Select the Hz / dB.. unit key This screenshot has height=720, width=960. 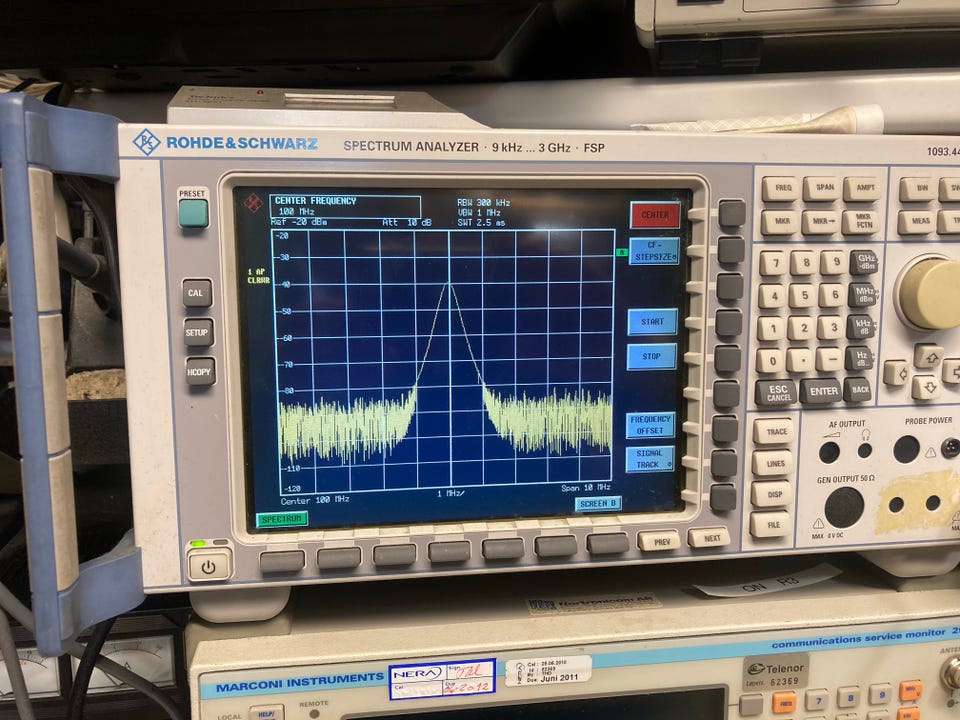click(859, 359)
